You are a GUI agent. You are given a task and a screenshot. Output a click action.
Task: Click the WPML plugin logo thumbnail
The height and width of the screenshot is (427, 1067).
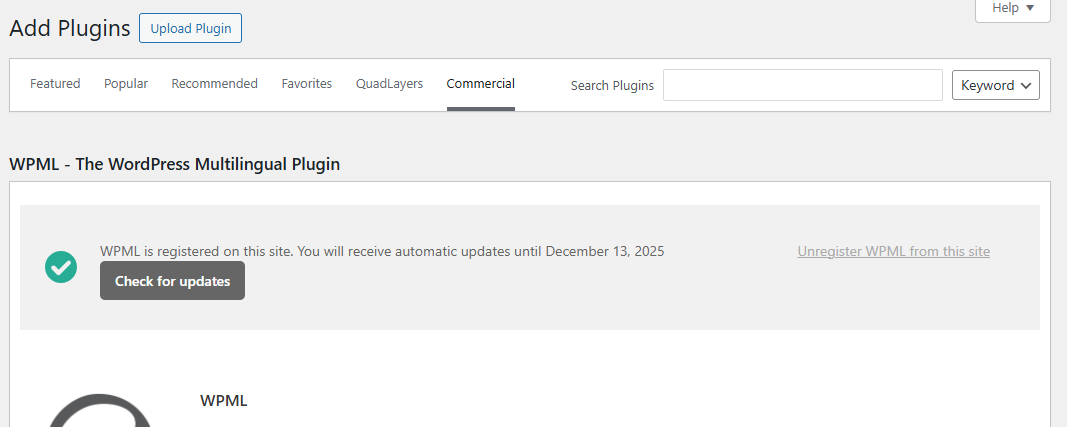point(101,410)
